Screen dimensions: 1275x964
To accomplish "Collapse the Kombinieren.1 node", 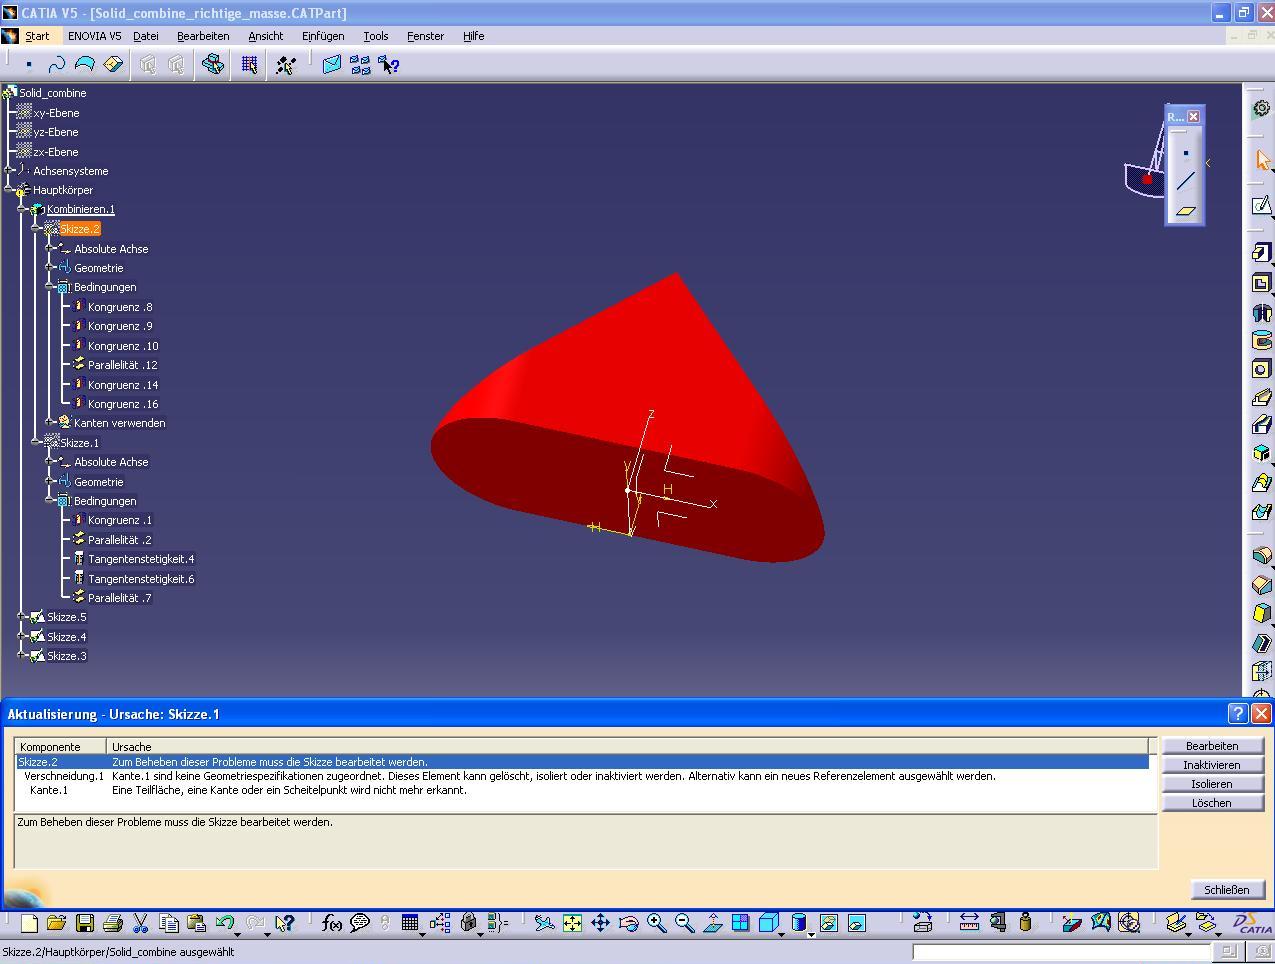I will coord(22,209).
